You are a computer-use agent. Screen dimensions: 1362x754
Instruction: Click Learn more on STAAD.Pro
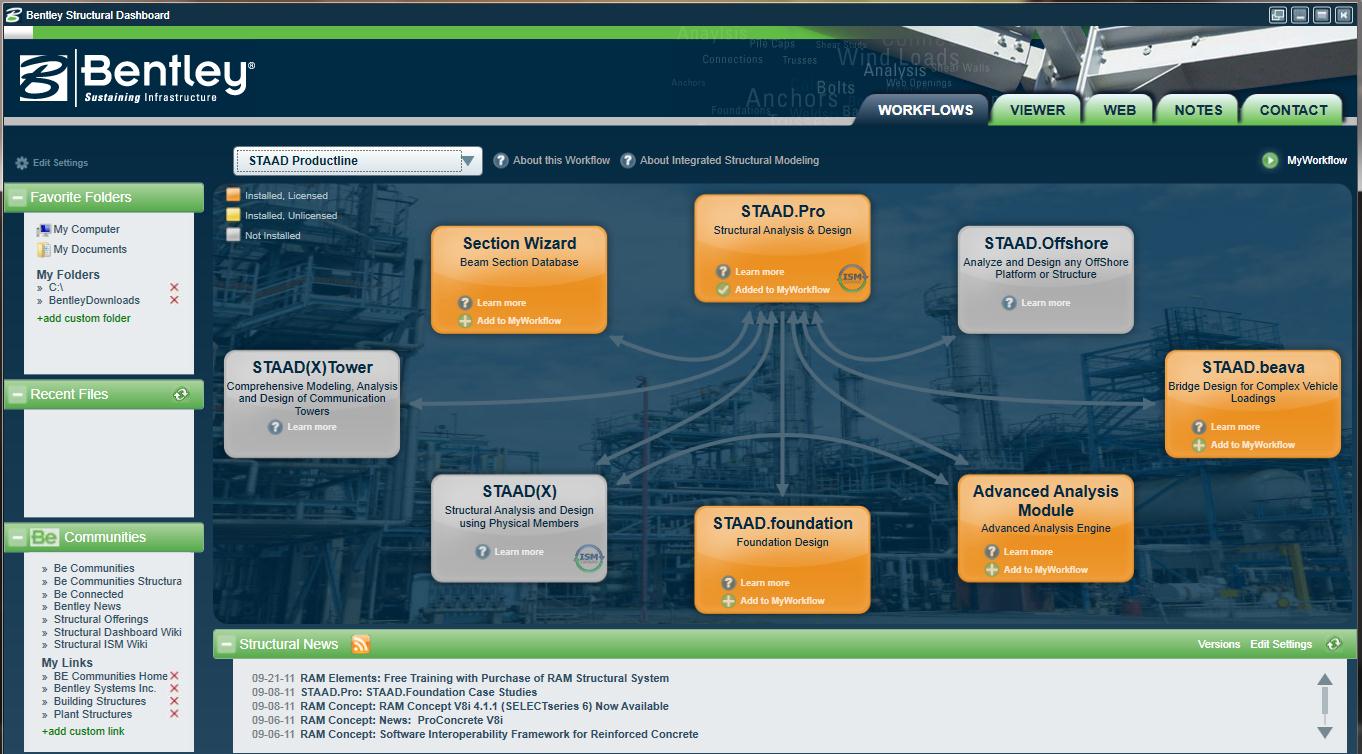[759, 272]
